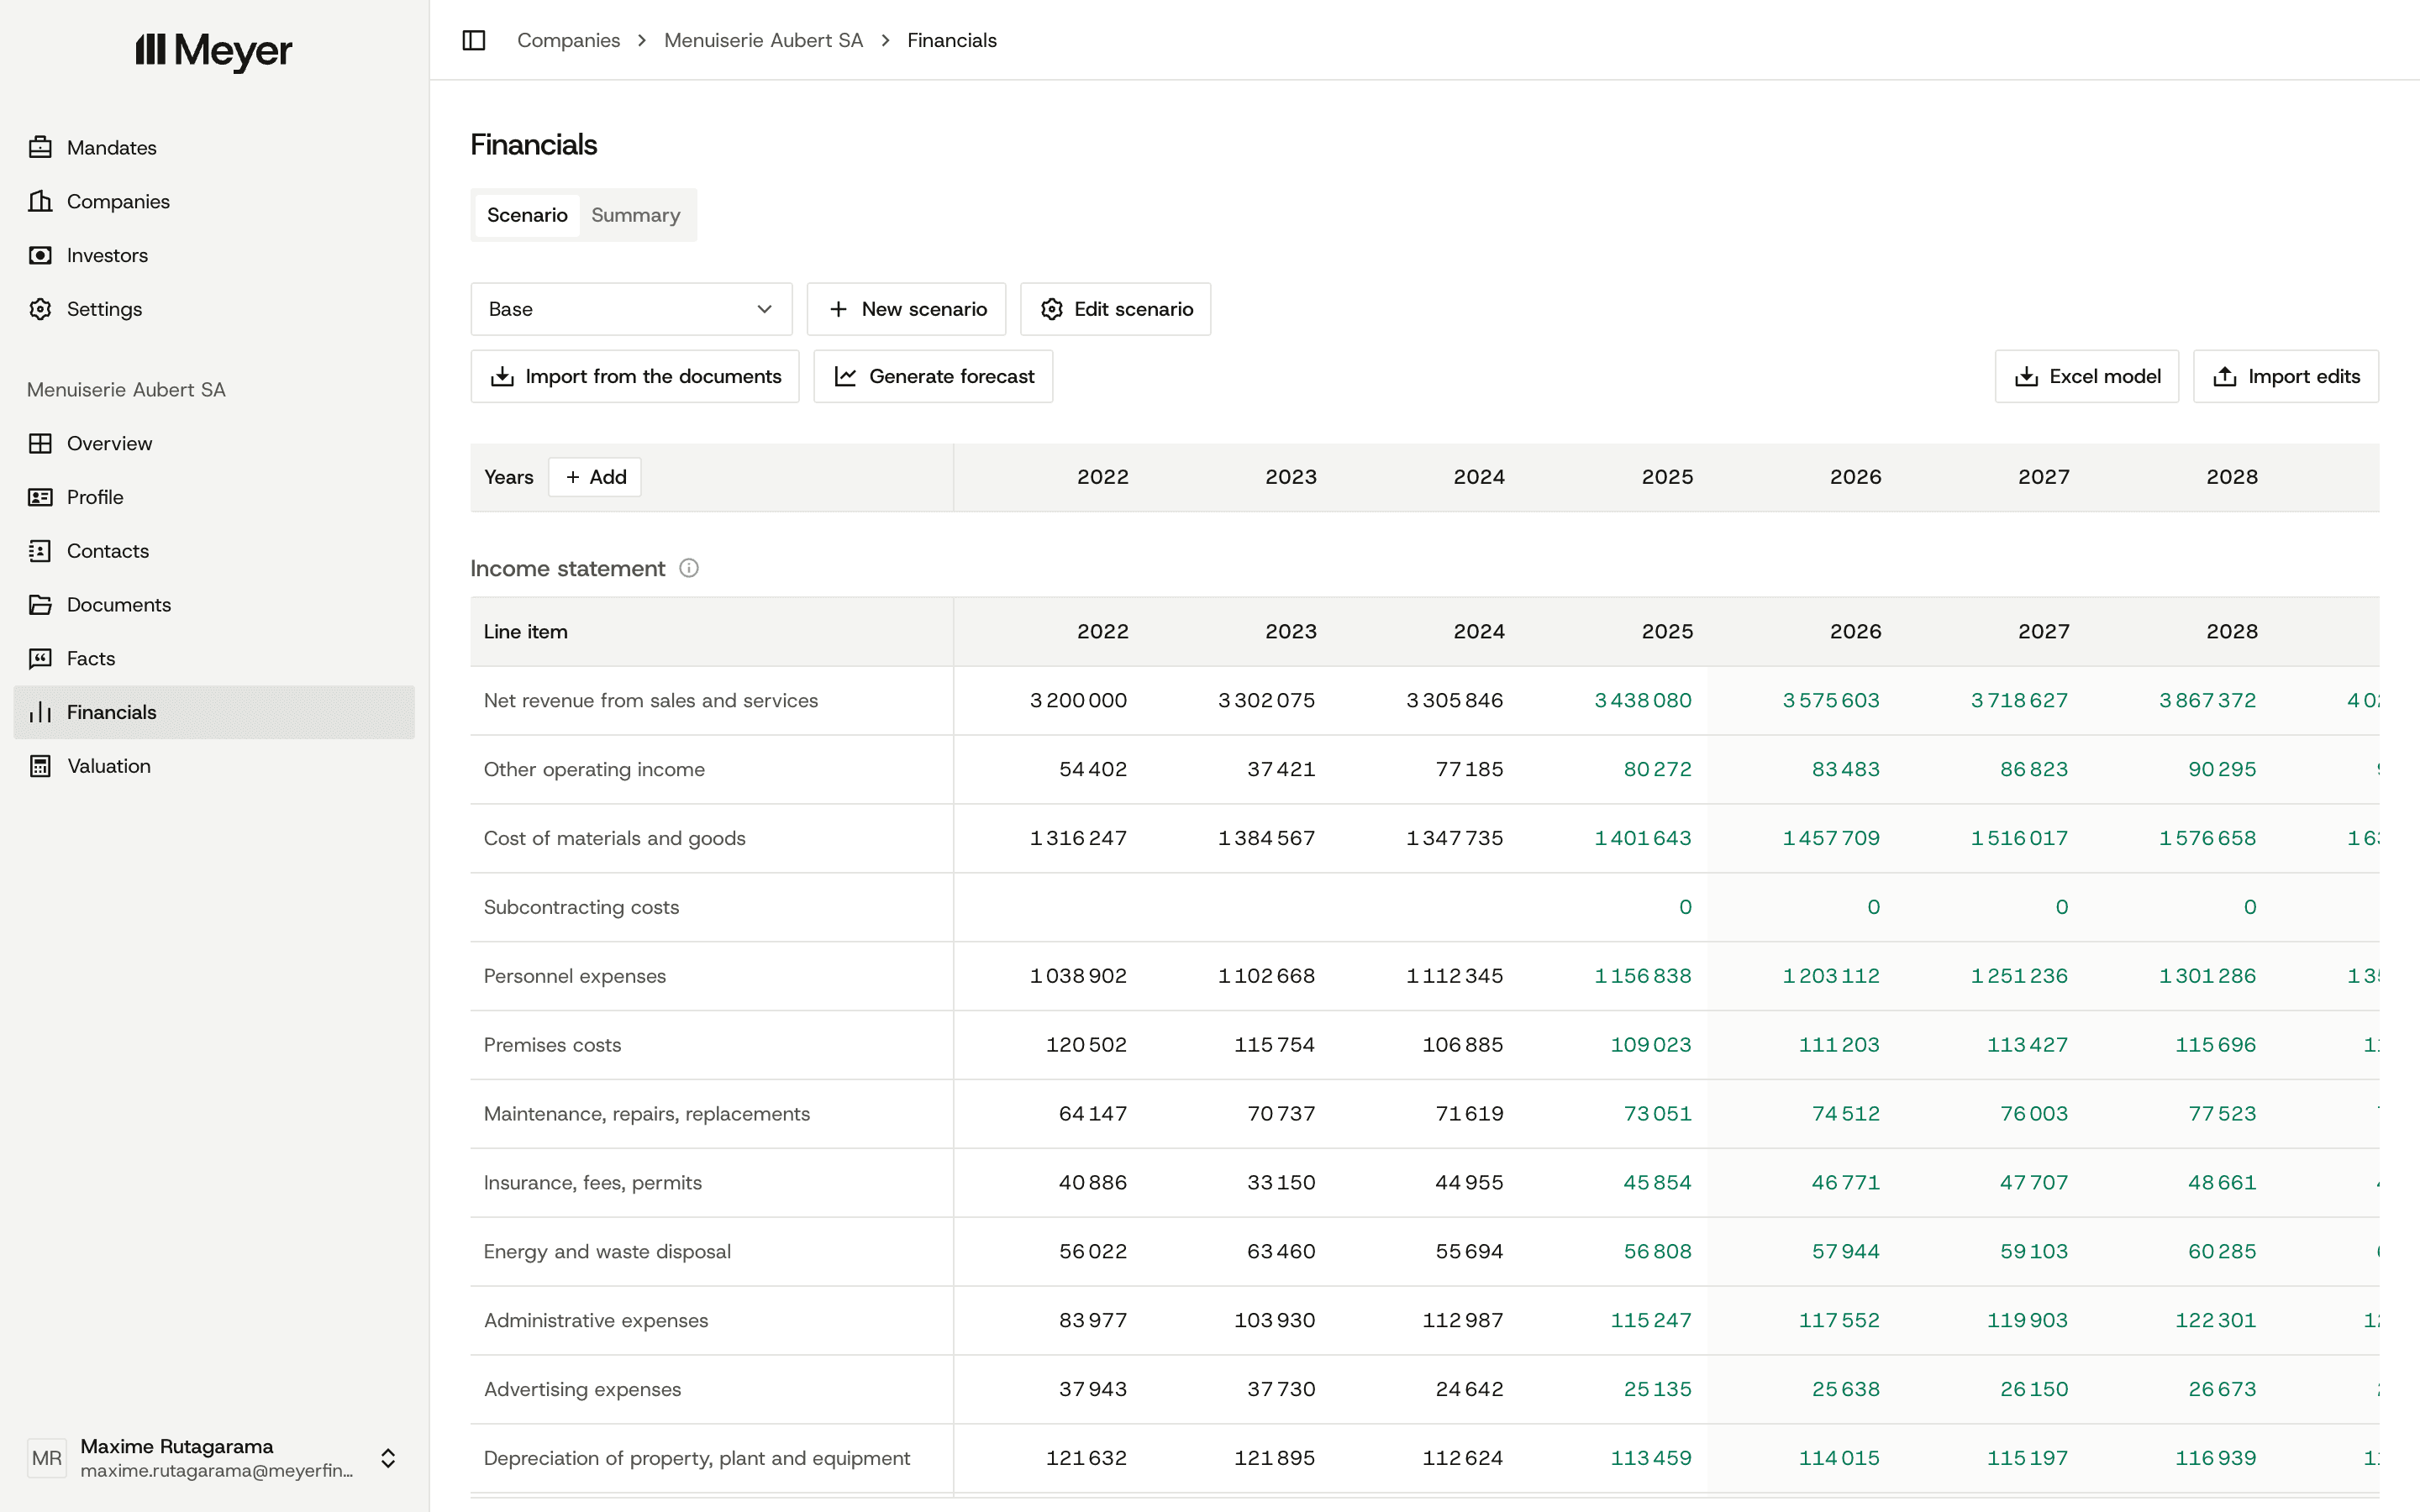Add a year with Add button

[595, 477]
